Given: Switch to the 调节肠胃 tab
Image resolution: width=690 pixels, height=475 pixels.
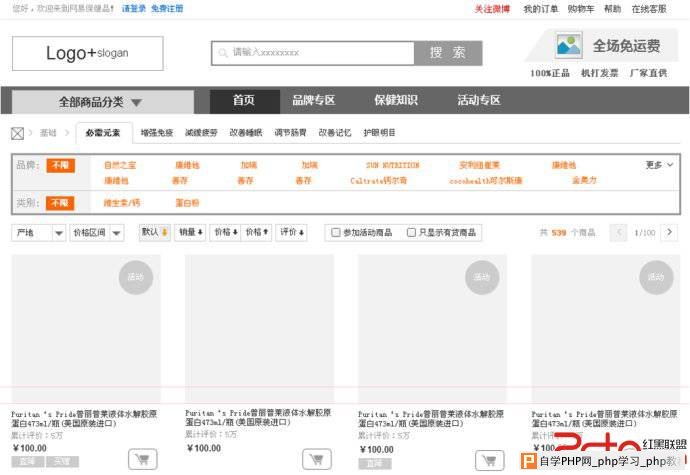Looking at the screenshot, I should 290,133.
